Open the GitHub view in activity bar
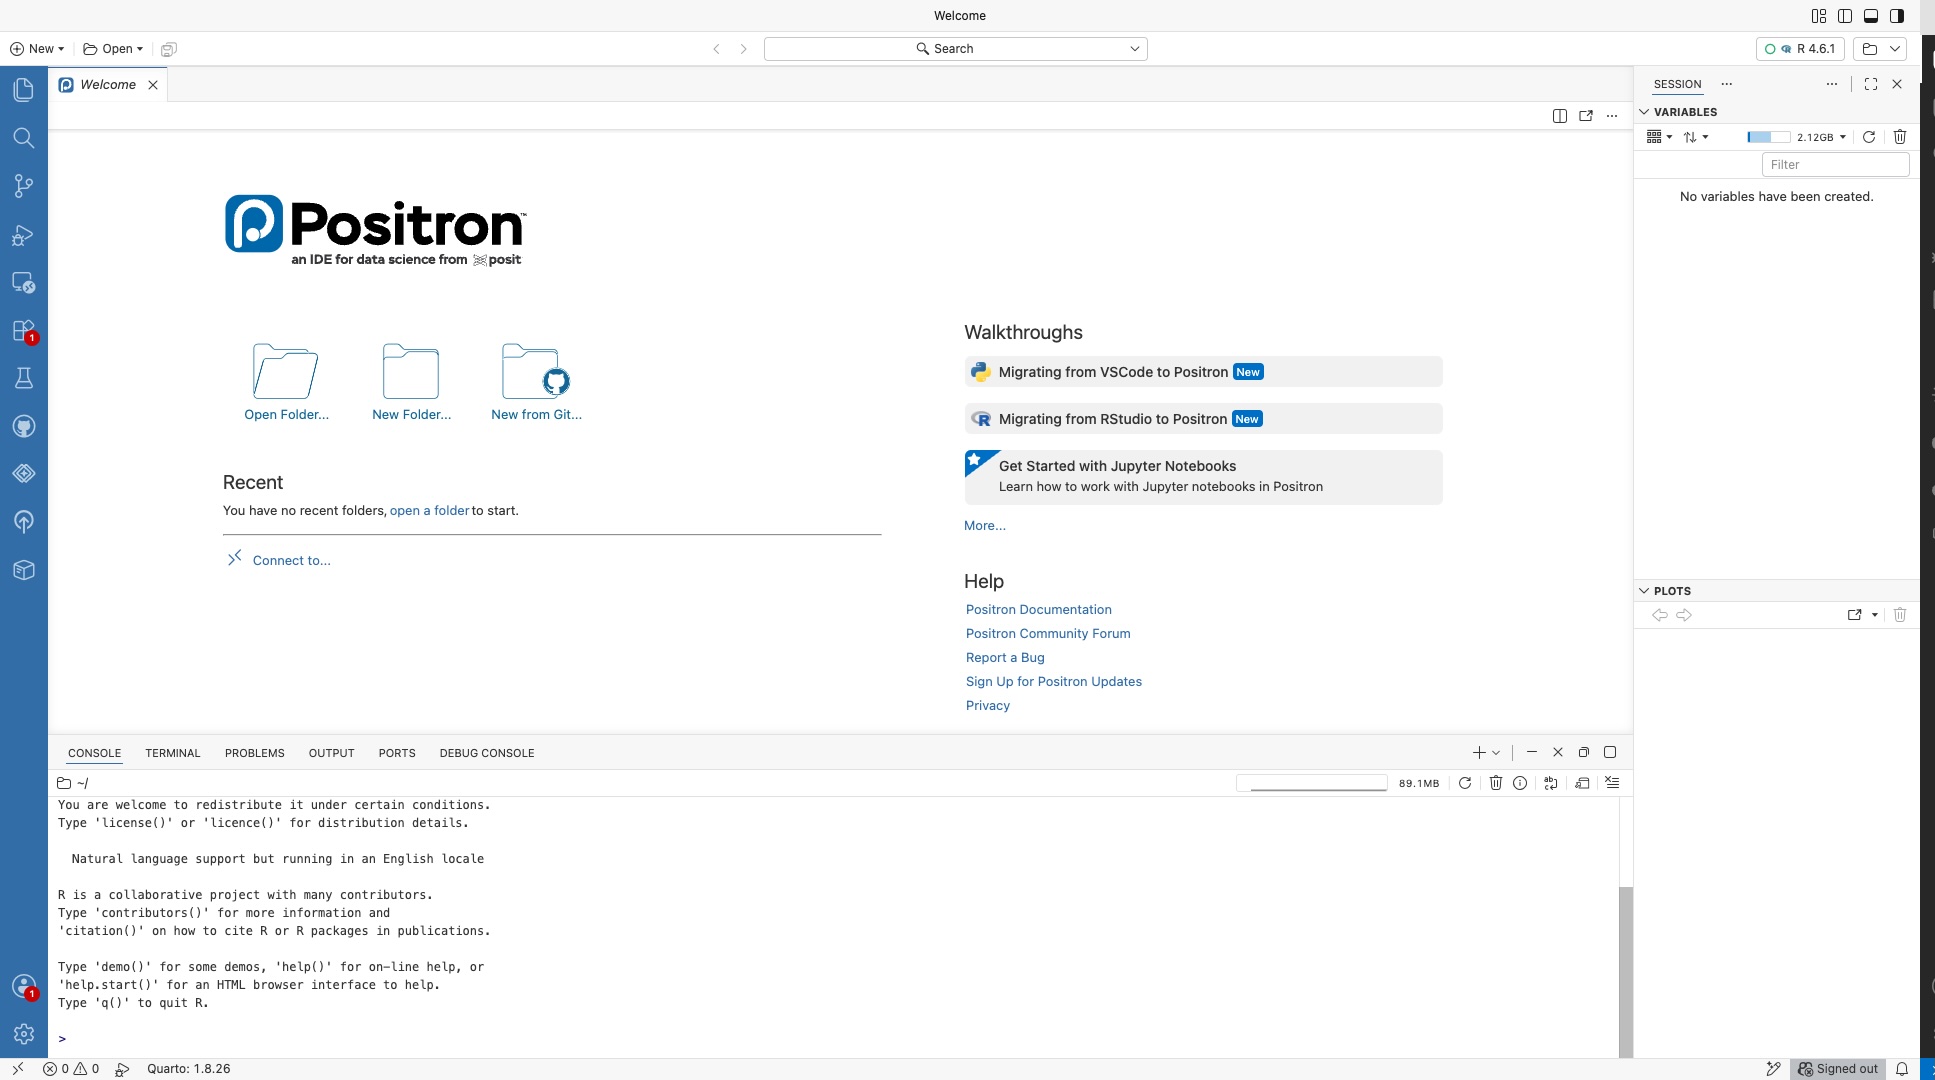1935x1080 pixels. point(24,426)
